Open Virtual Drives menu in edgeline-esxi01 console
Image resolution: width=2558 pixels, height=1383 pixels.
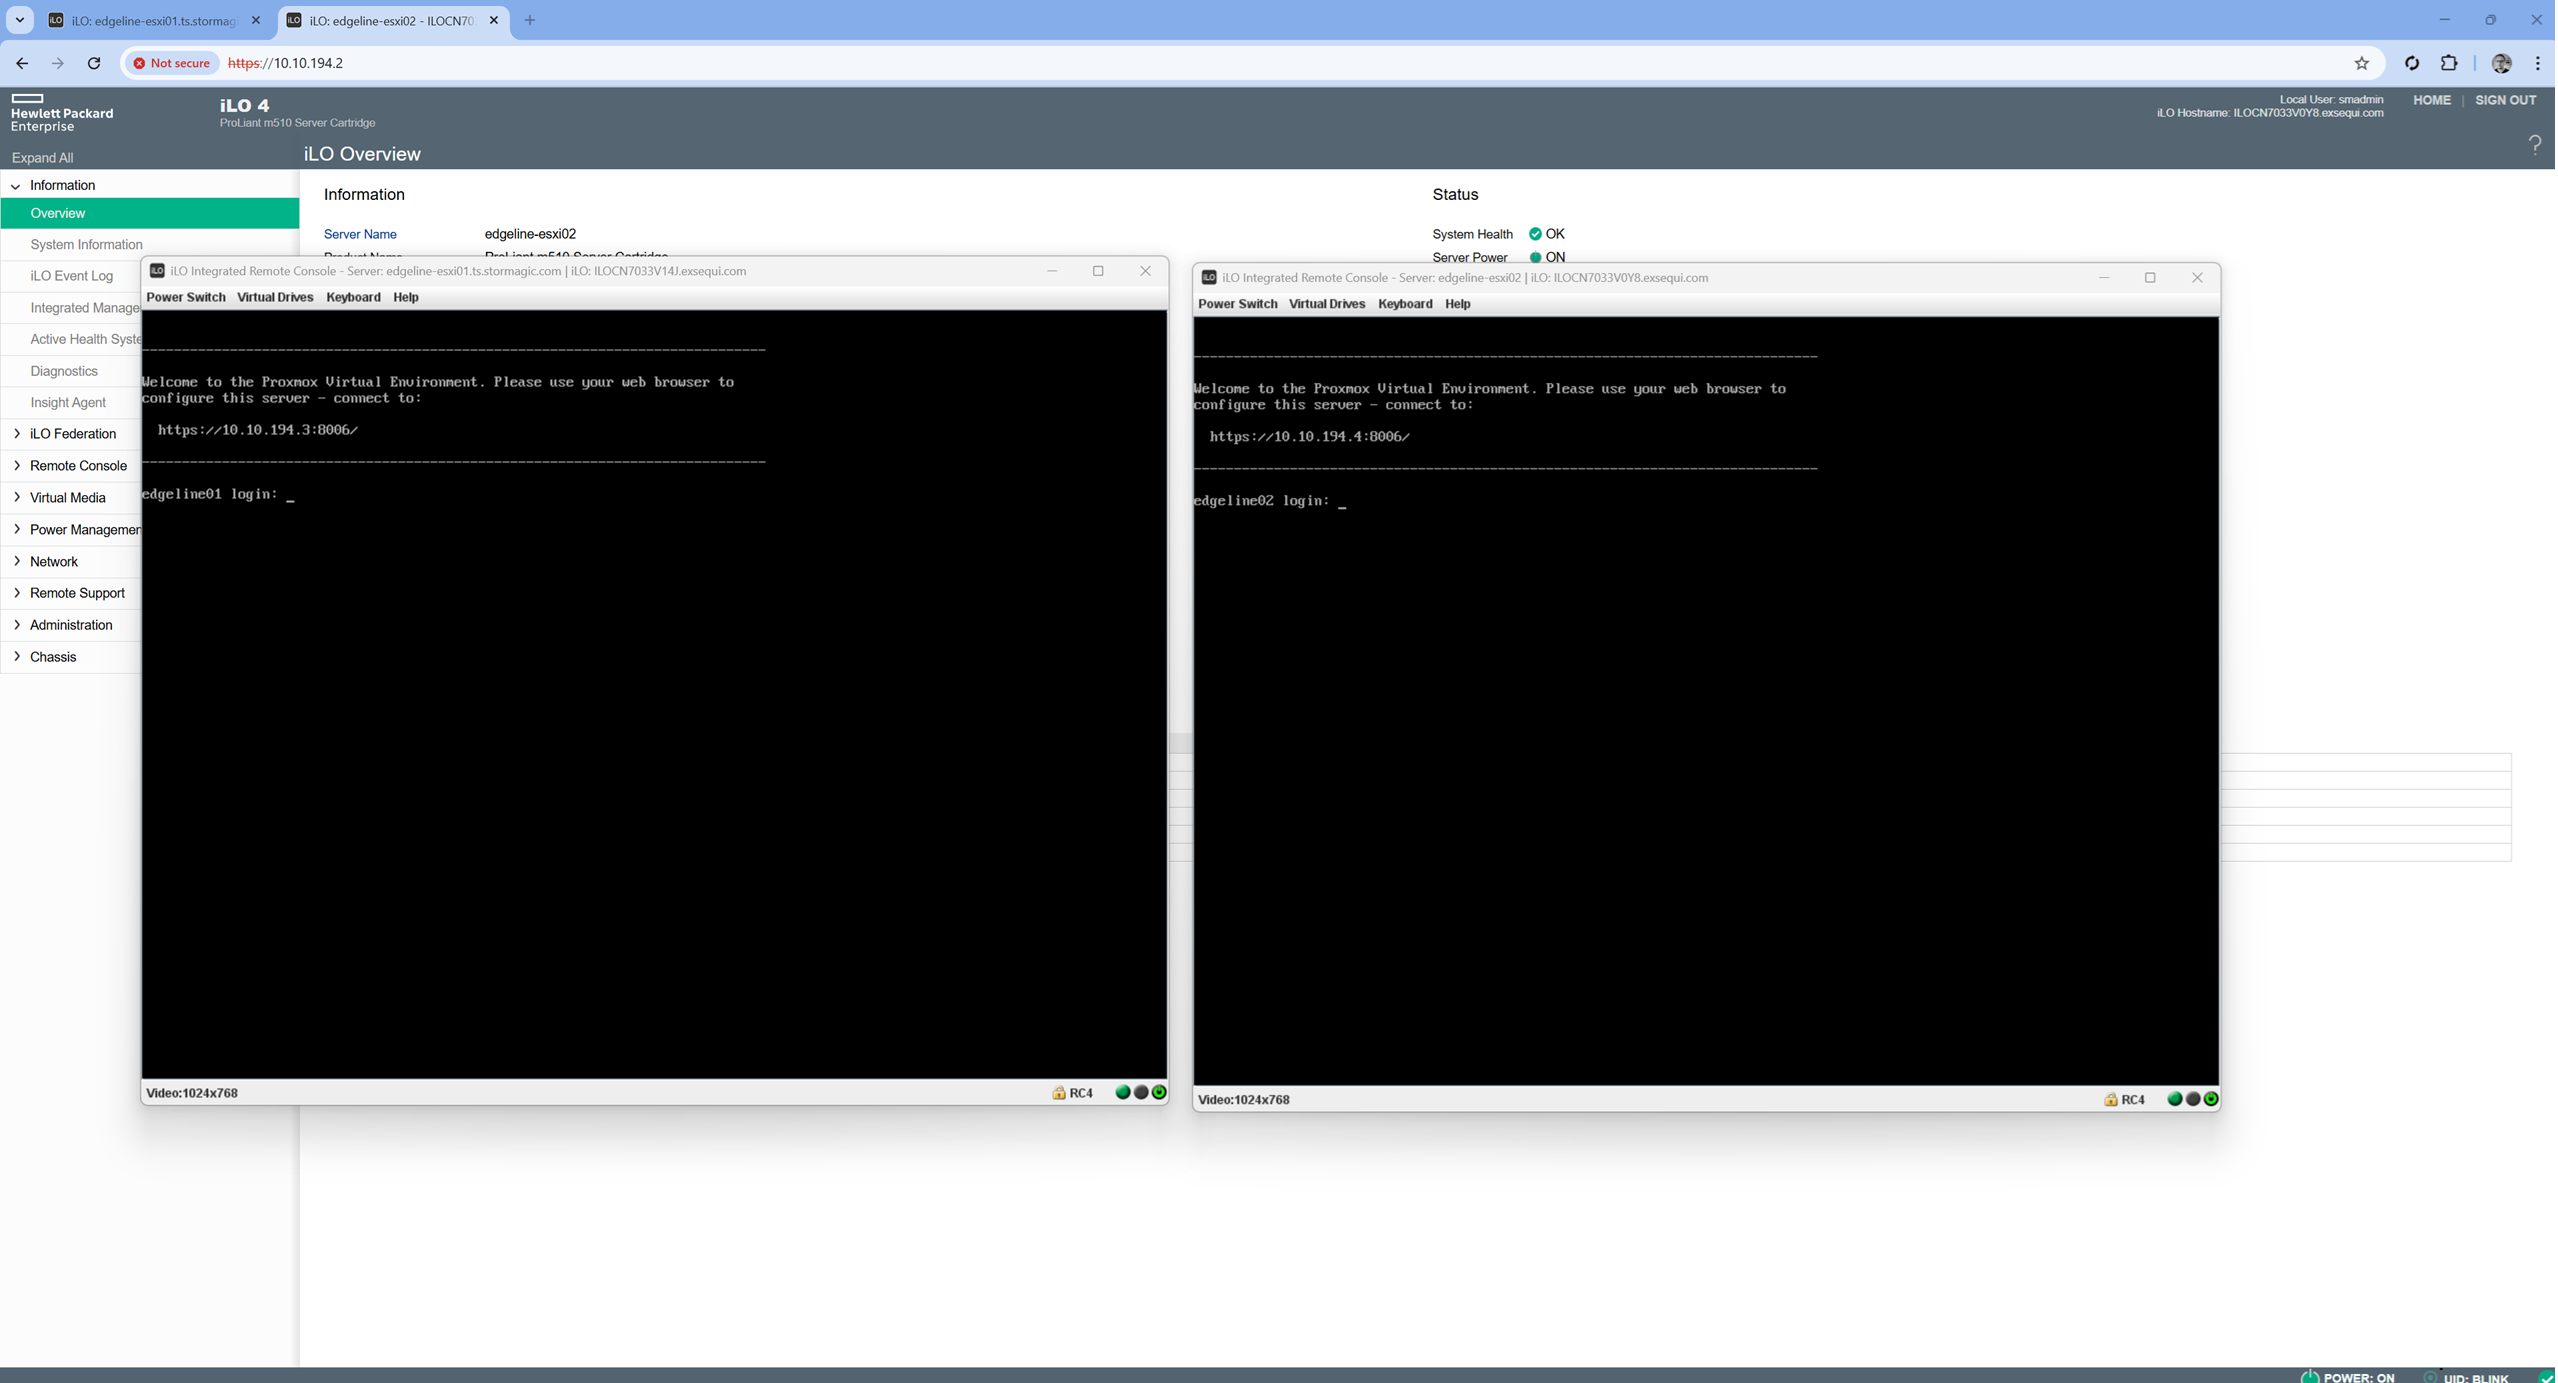coord(275,297)
